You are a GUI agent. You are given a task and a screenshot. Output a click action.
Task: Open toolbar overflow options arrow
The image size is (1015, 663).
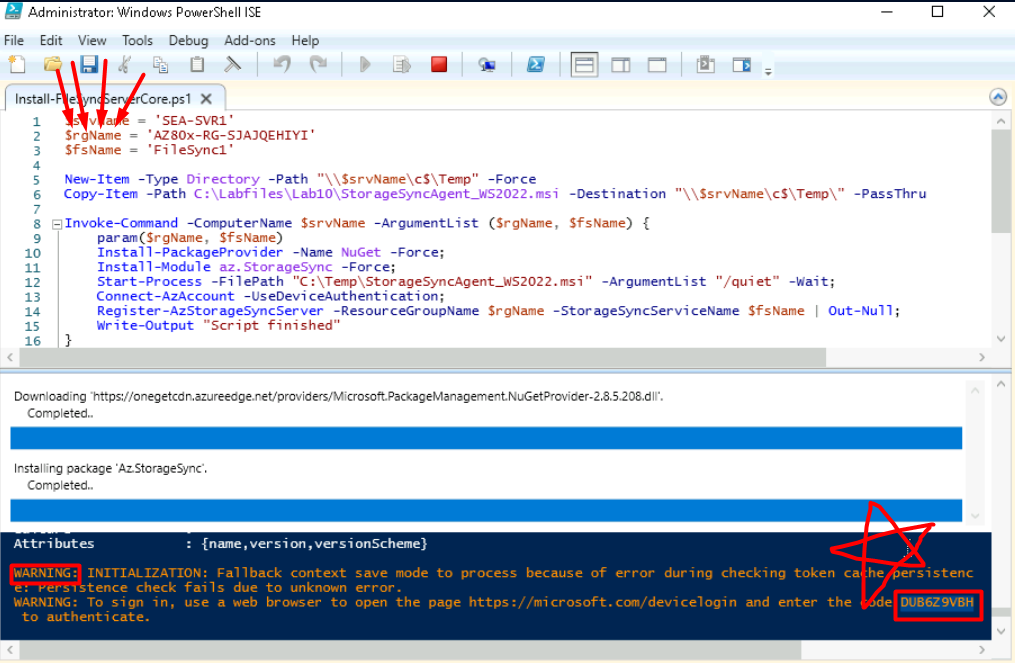click(768, 71)
